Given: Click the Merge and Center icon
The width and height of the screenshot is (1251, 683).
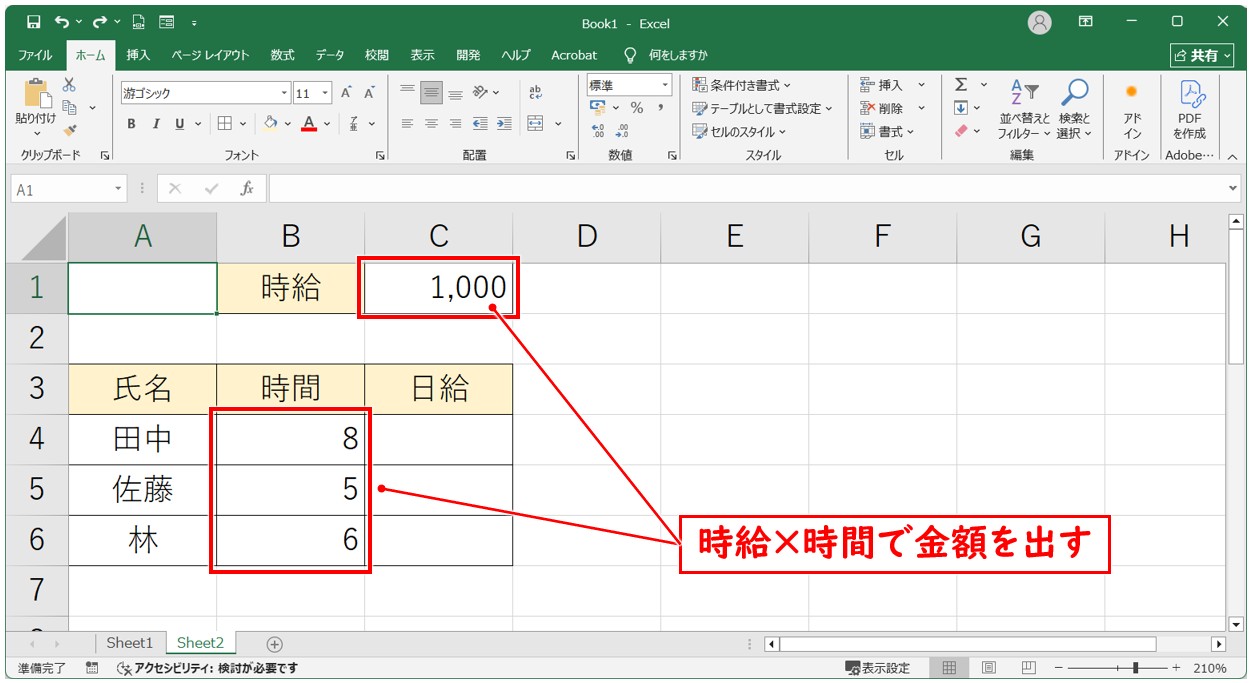Looking at the screenshot, I should pos(535,124).
